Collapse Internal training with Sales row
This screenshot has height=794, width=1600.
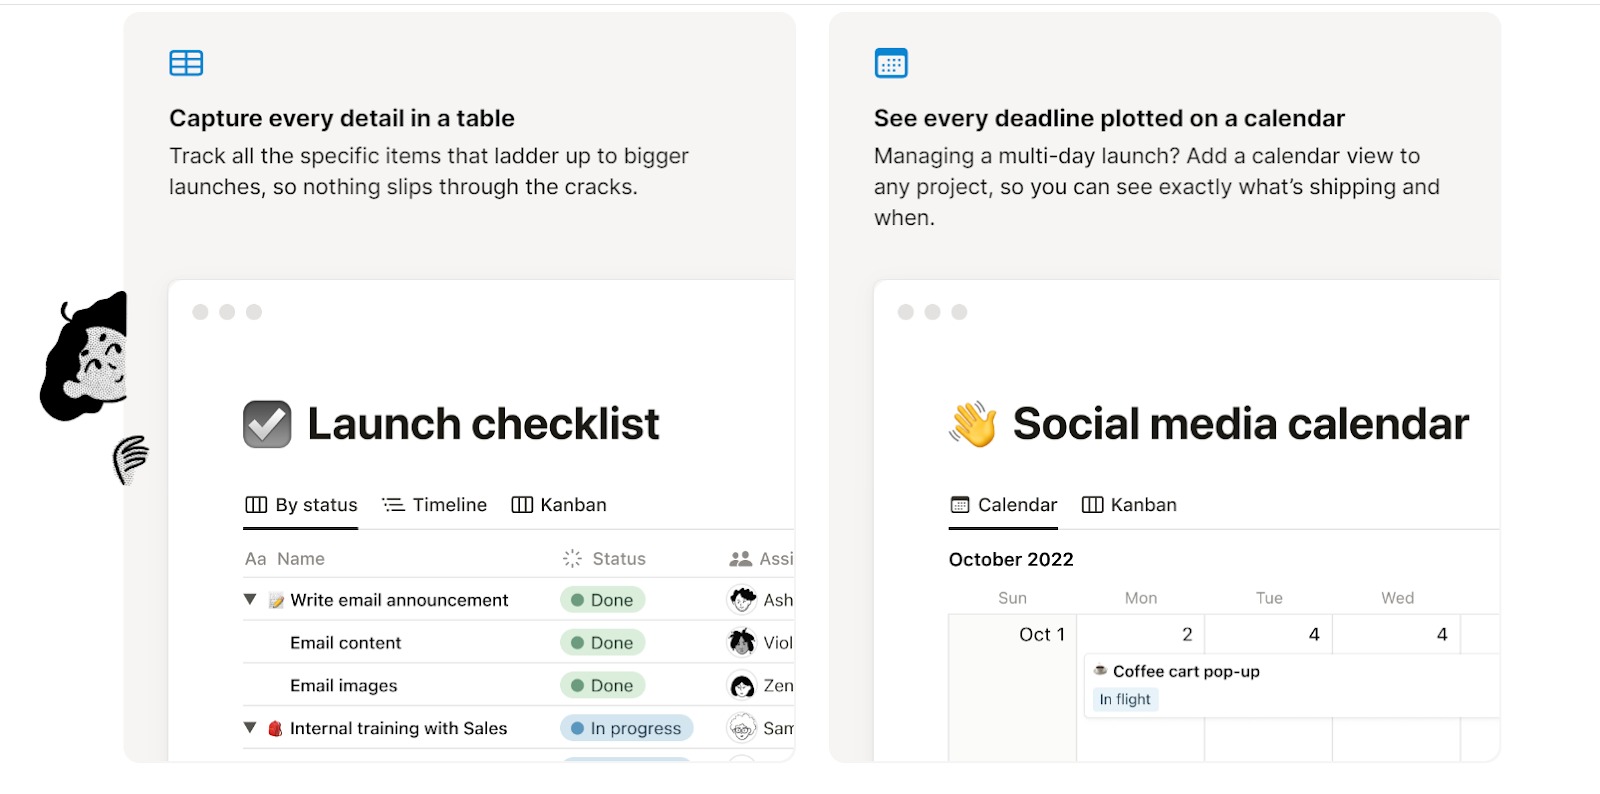[250, 728]
